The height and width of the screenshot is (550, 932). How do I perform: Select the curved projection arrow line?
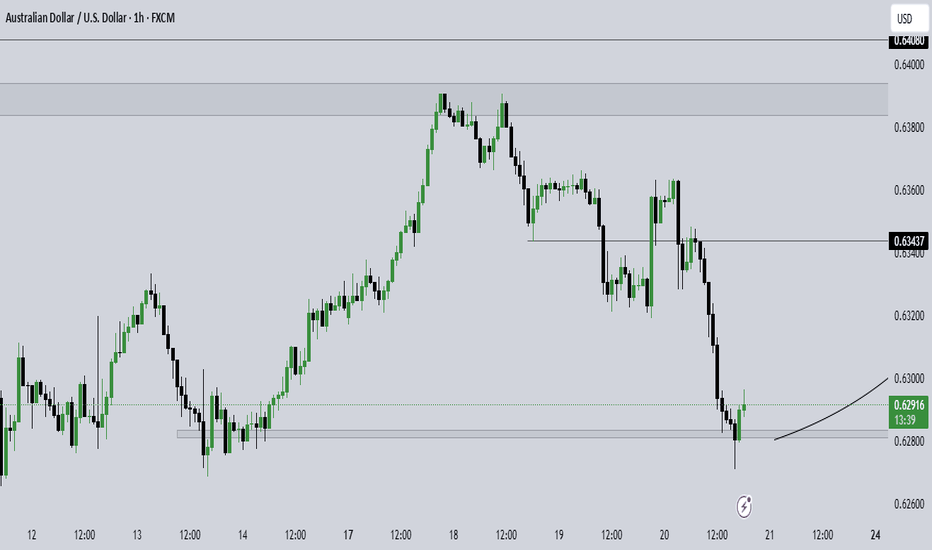click(831, 411)
